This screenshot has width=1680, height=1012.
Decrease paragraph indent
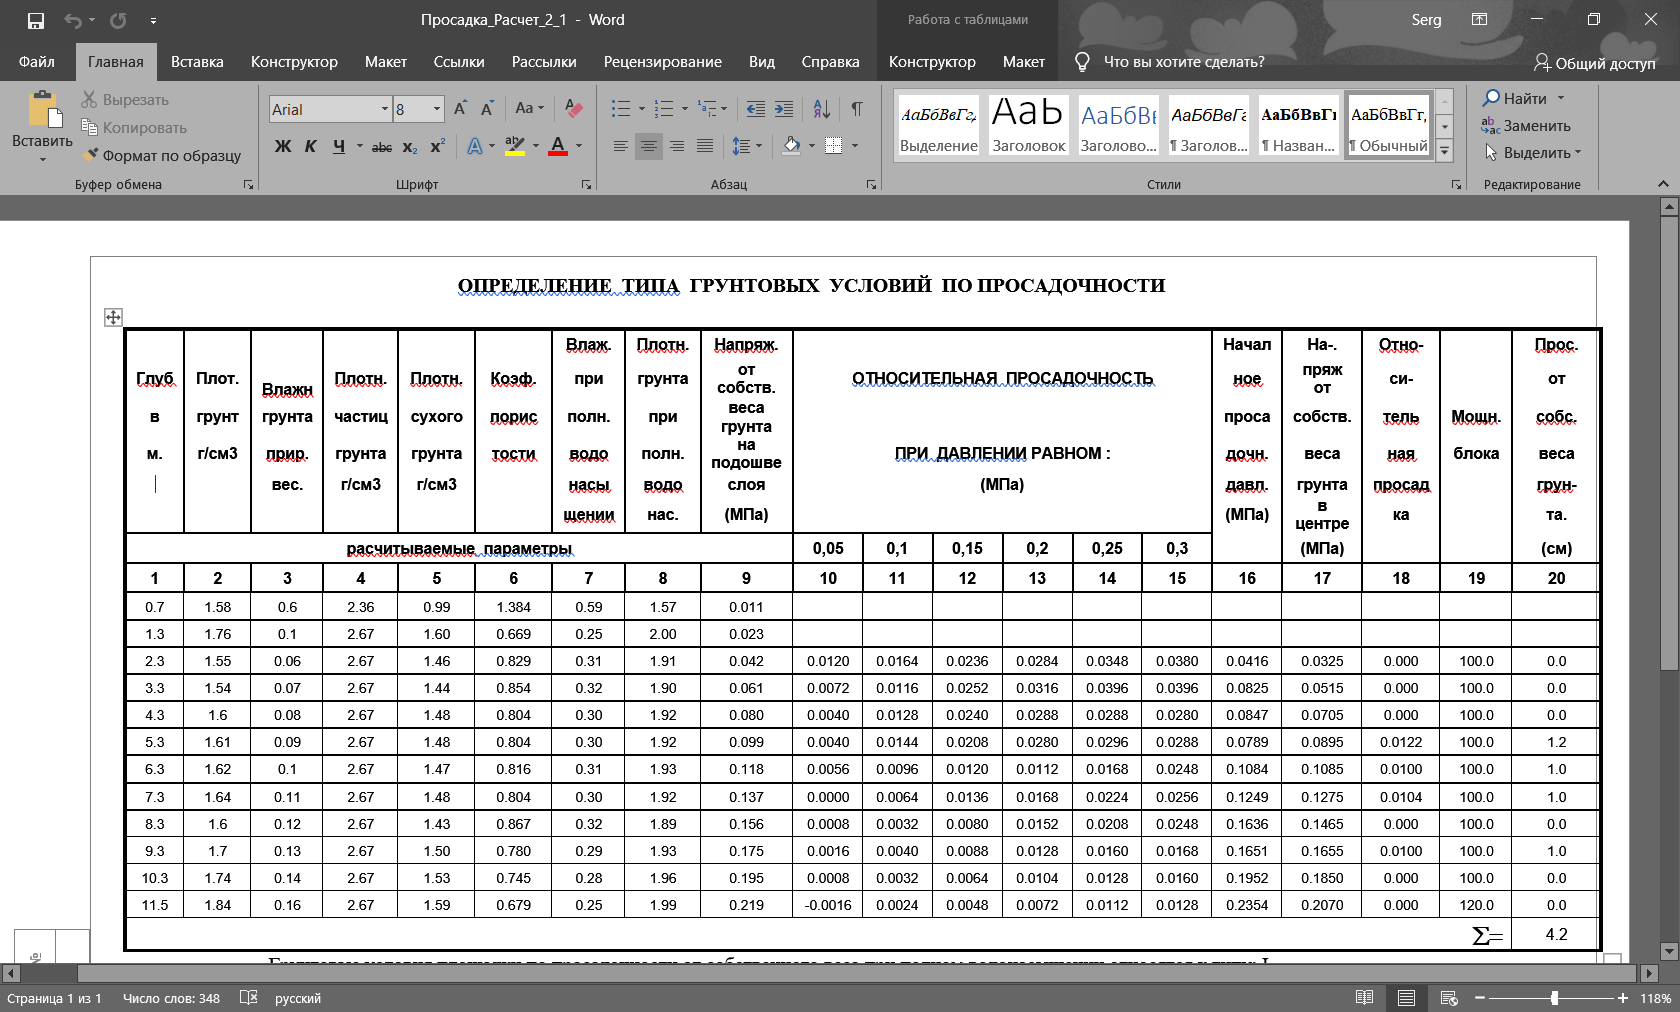coord(756,109)
